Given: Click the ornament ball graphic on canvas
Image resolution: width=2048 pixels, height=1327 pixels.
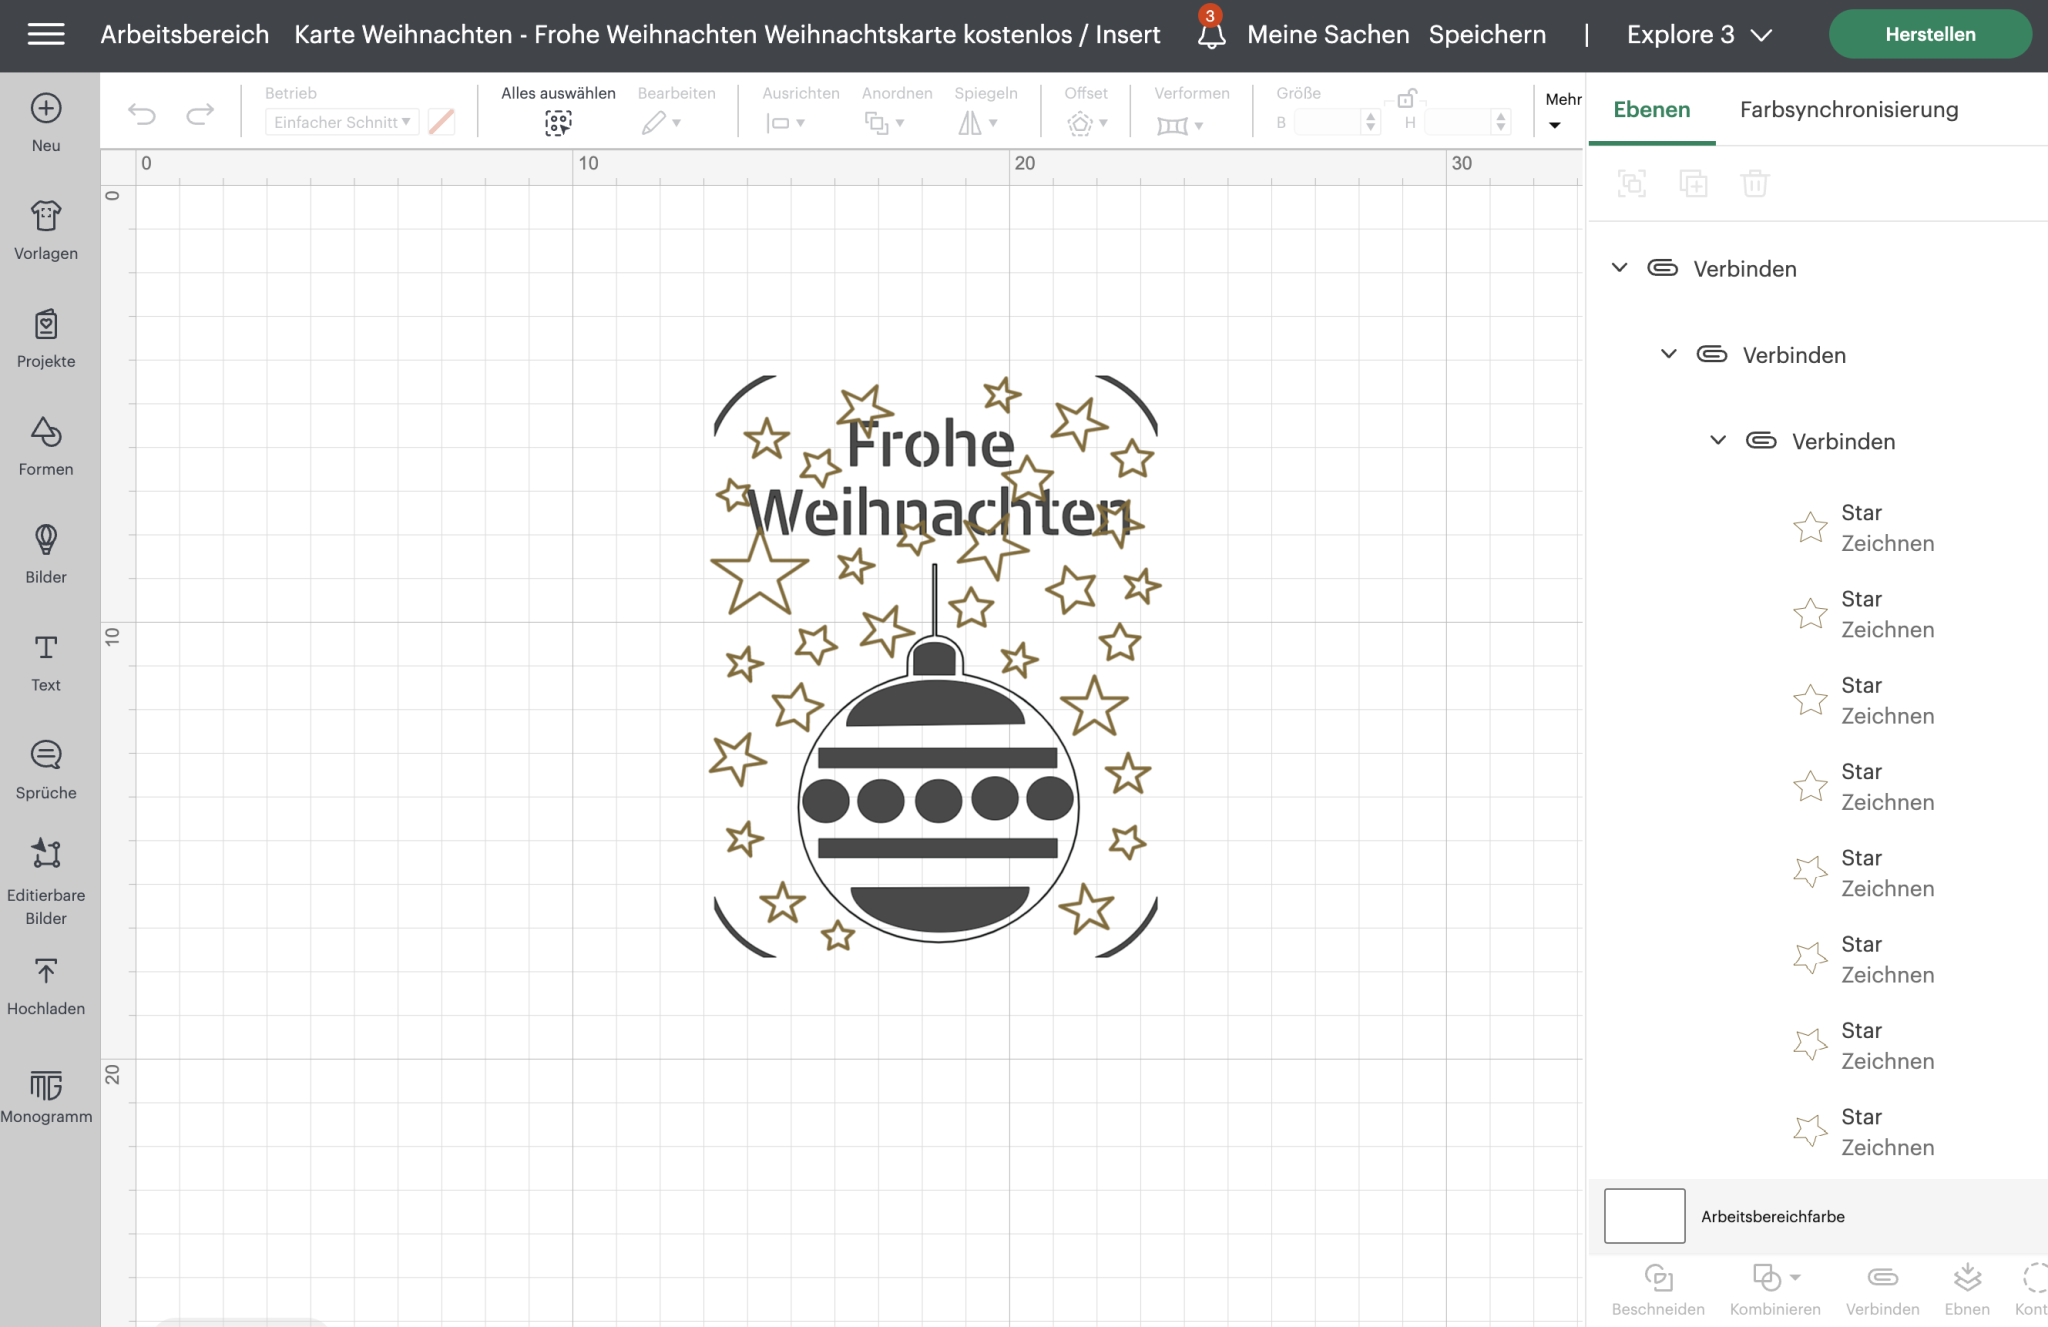Looking at the screenshot, I should 938,806.
